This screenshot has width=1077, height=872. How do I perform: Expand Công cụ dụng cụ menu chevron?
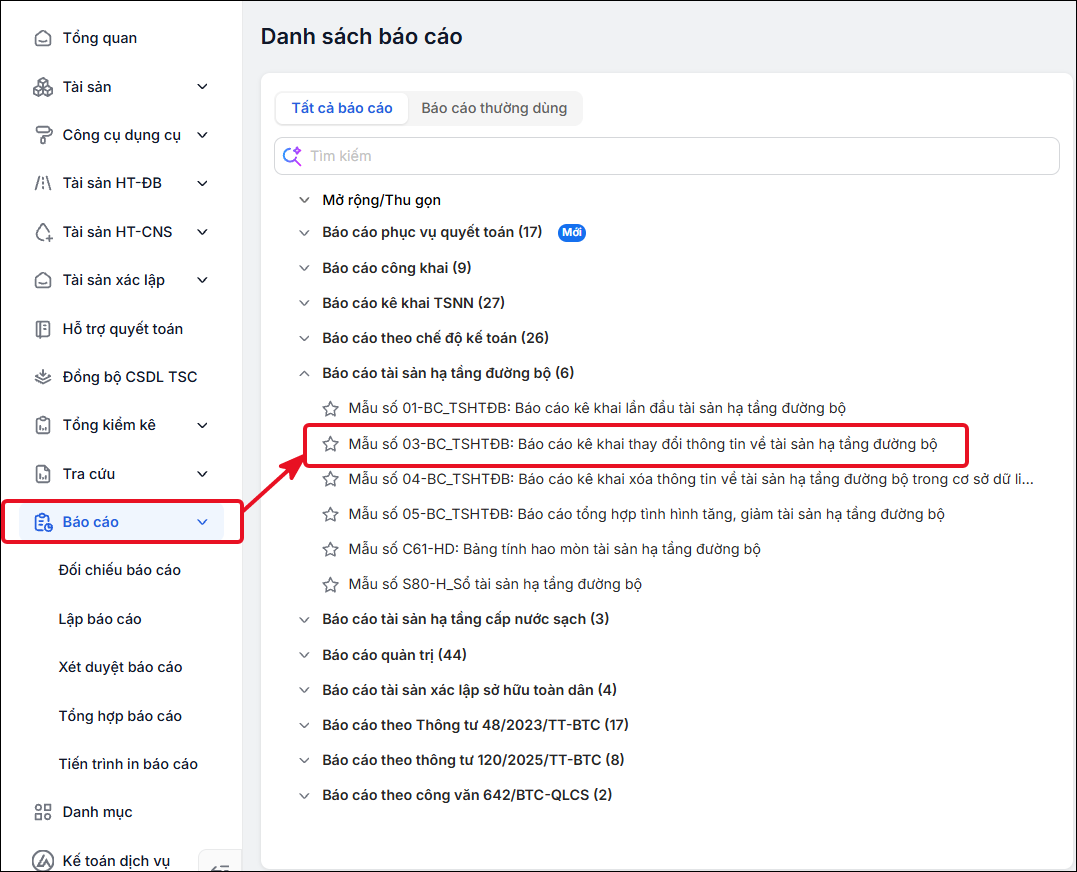tap(203, 135)
